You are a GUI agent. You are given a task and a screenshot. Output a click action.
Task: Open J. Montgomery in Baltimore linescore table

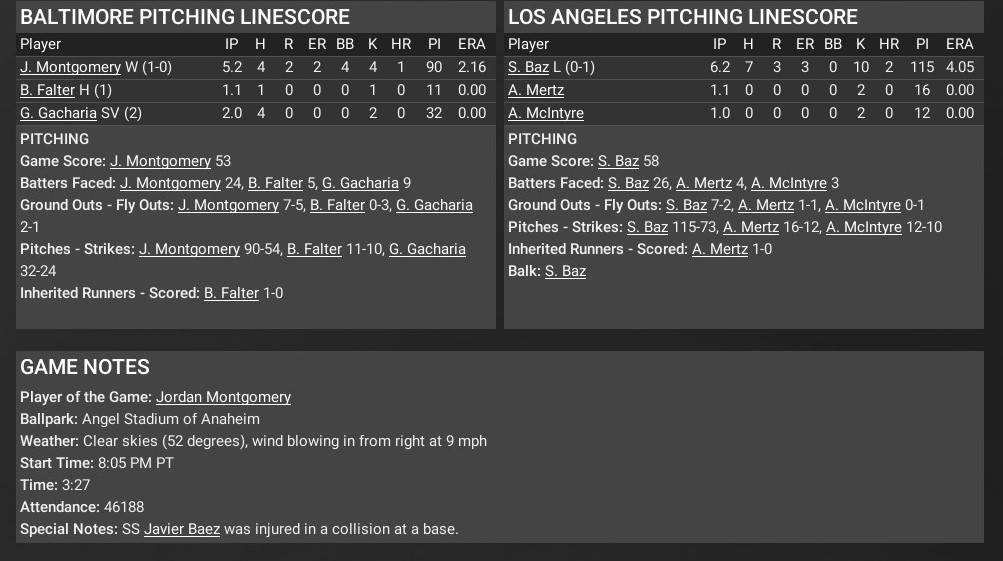click(70, 67)
